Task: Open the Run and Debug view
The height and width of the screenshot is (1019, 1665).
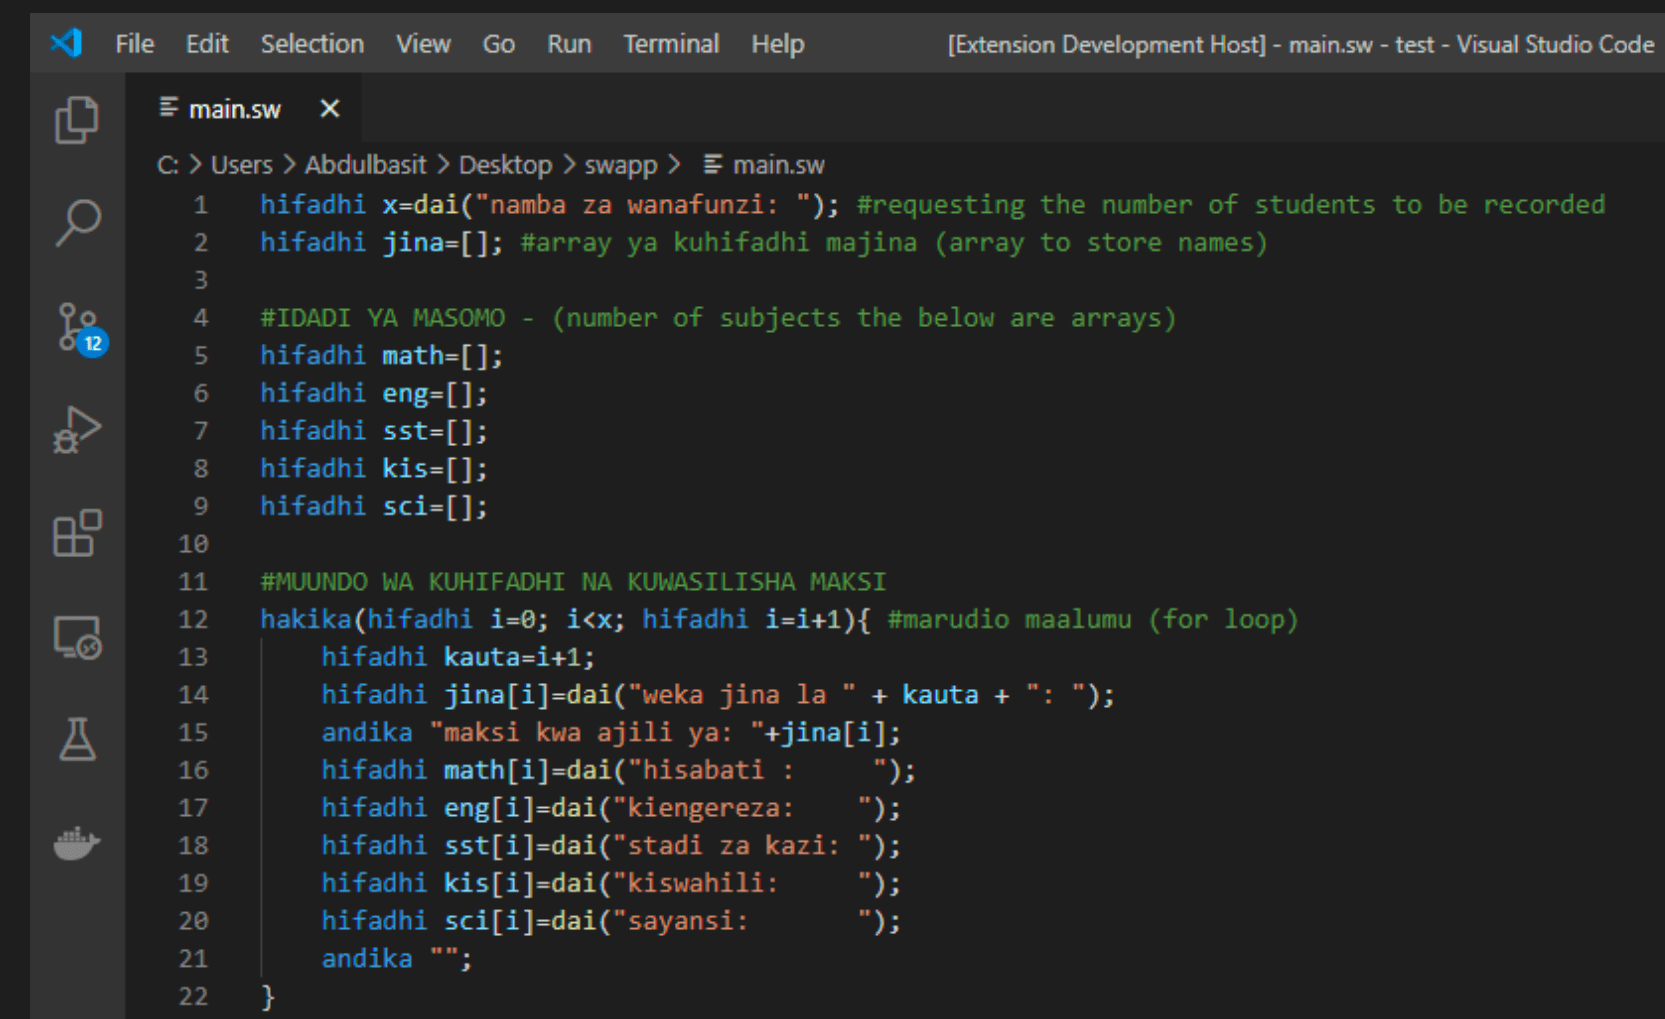Action: click(77, 430)
